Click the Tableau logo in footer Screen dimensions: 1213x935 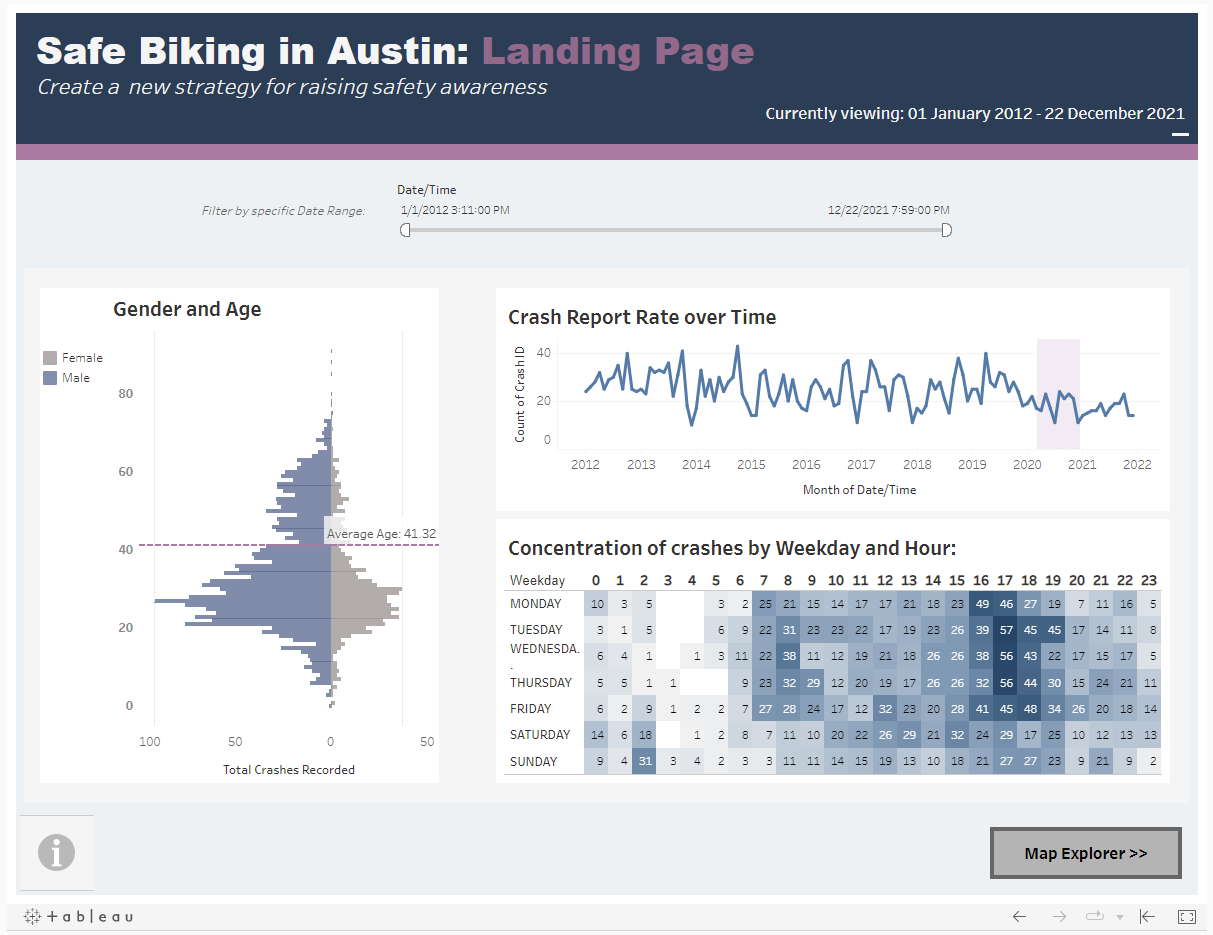[78, 916]
